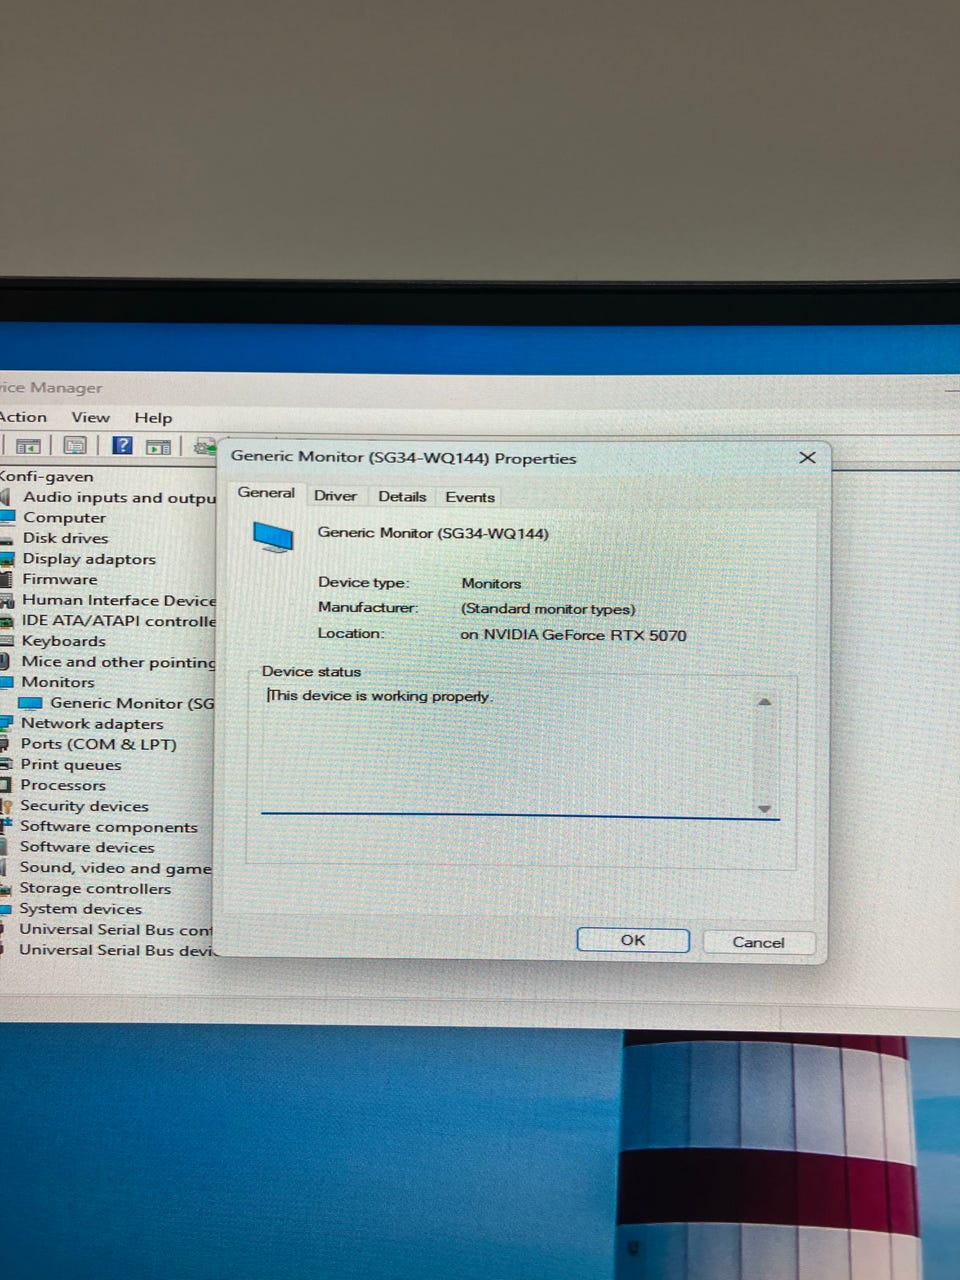Select the Display adaptors category
Image resolution: width=960 pixels, height=1280 pixels.
coord(89,559)
